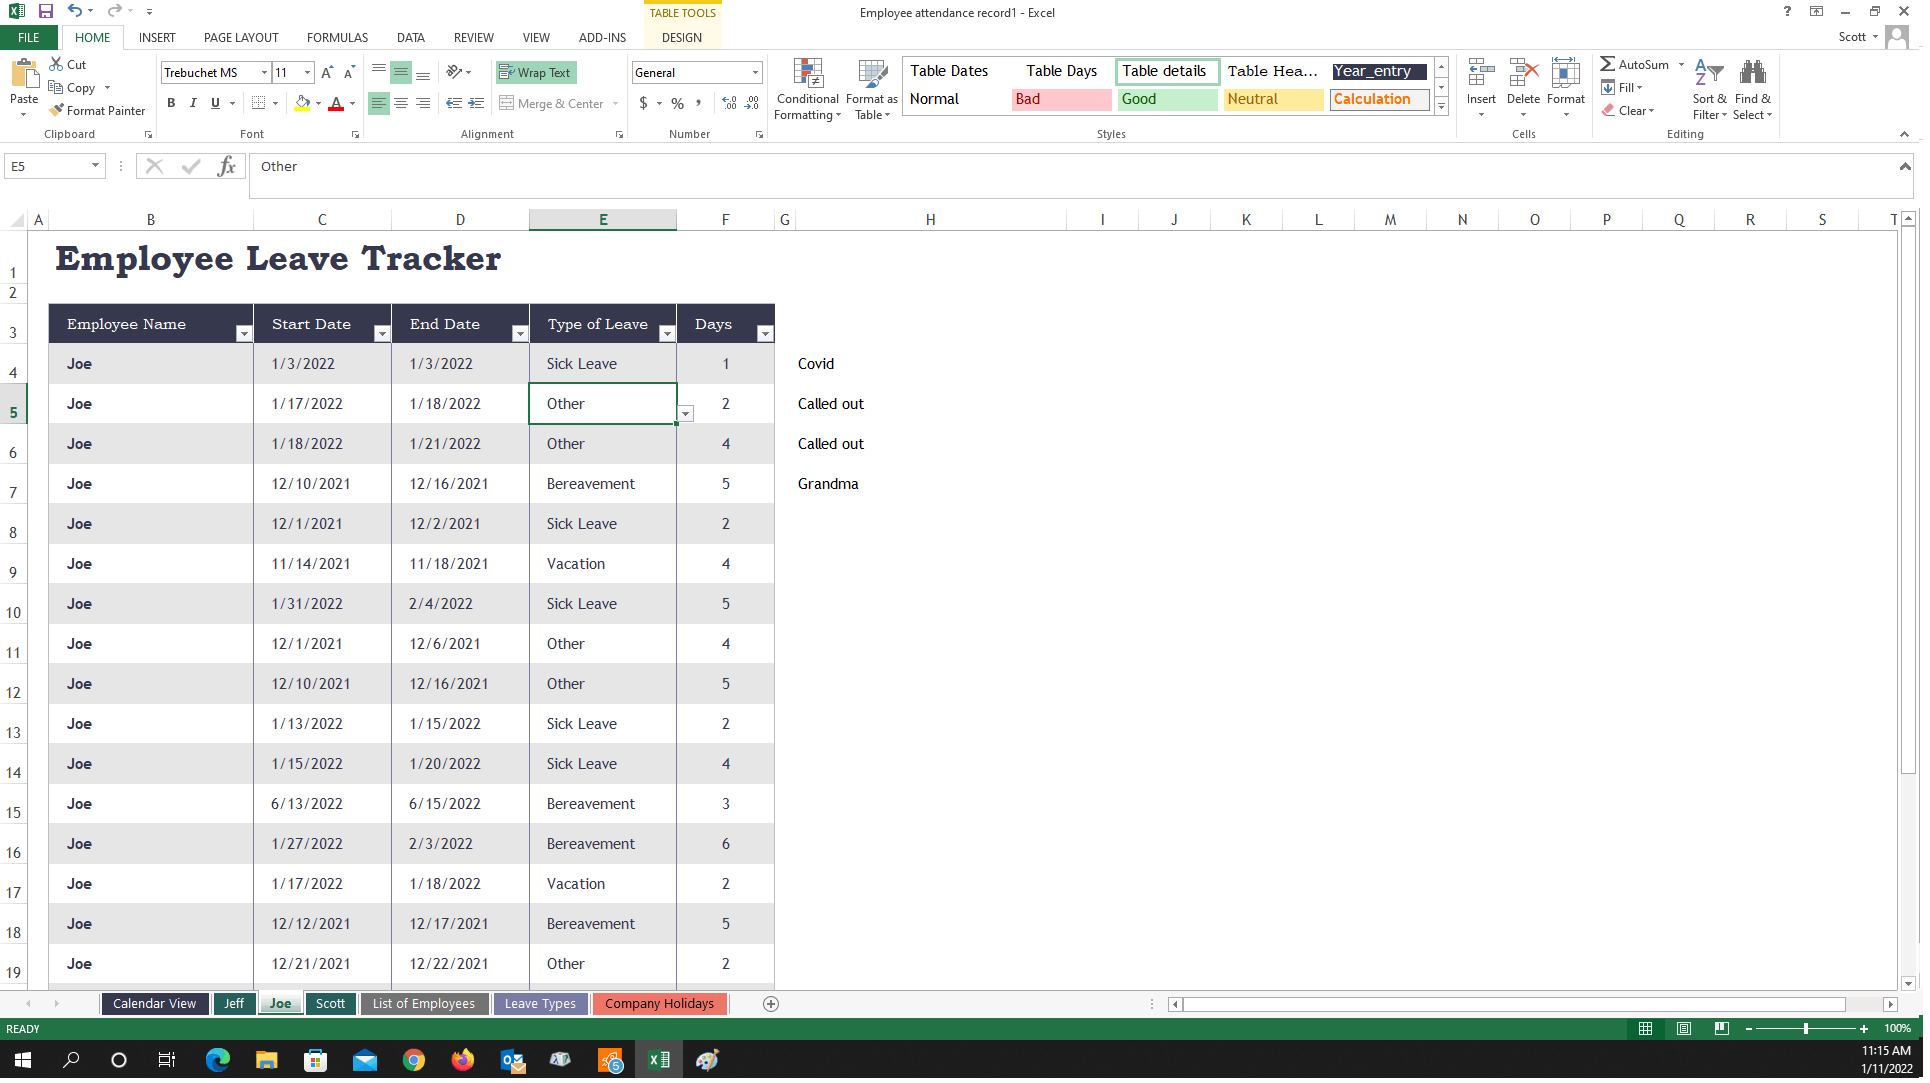
Task: Click the AutoSum sigma icon
Action: click(1607, 65)
